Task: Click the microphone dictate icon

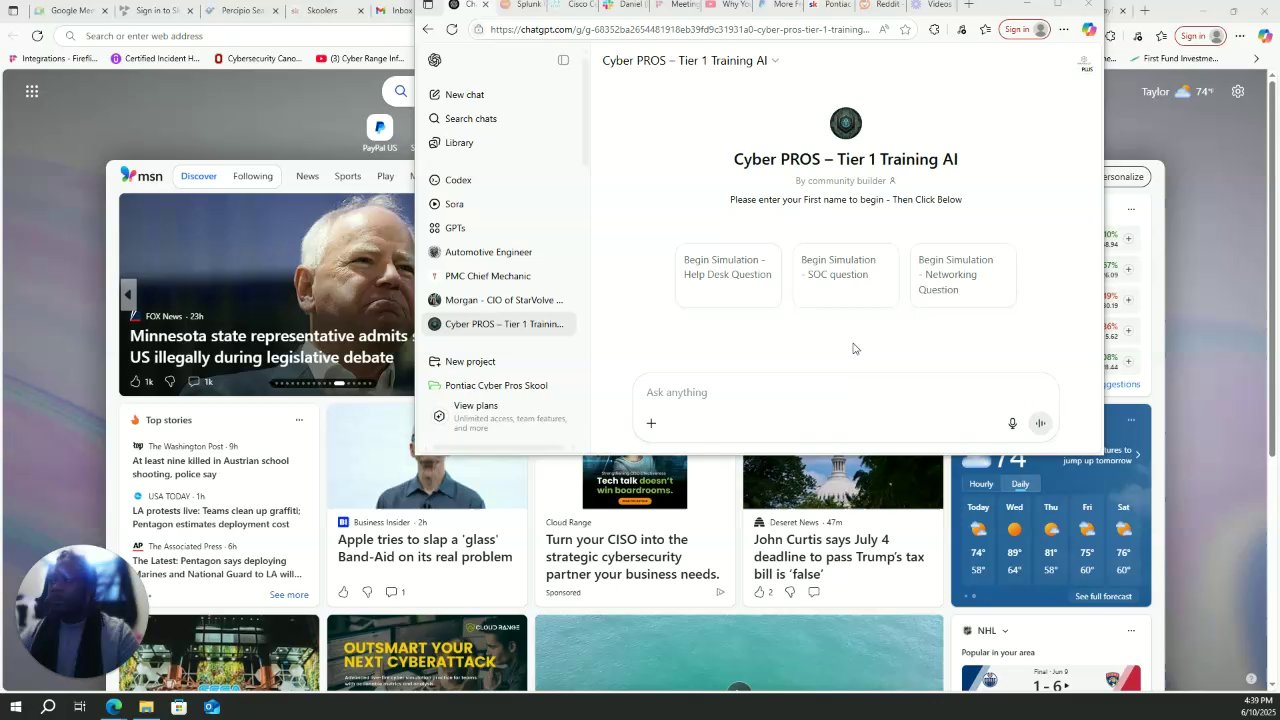Action: (x=1012, y=423)
